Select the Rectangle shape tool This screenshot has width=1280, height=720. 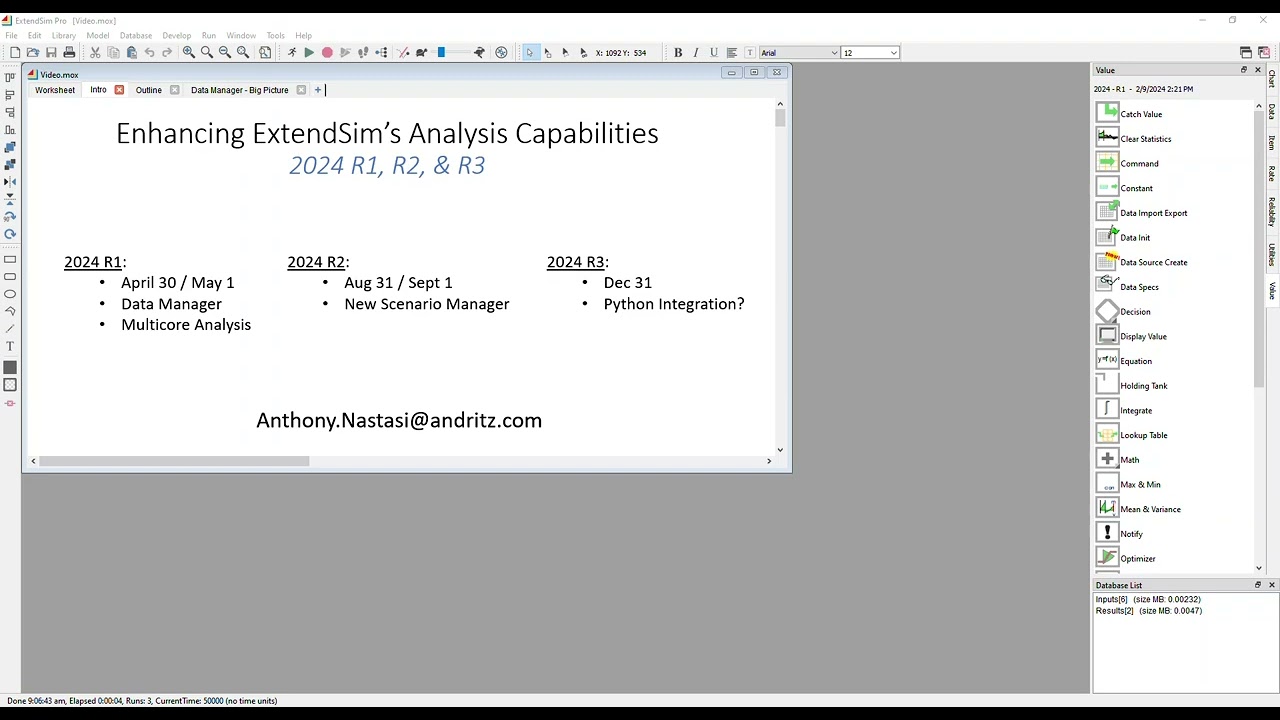pyautogui.click(x=10, y=259)
